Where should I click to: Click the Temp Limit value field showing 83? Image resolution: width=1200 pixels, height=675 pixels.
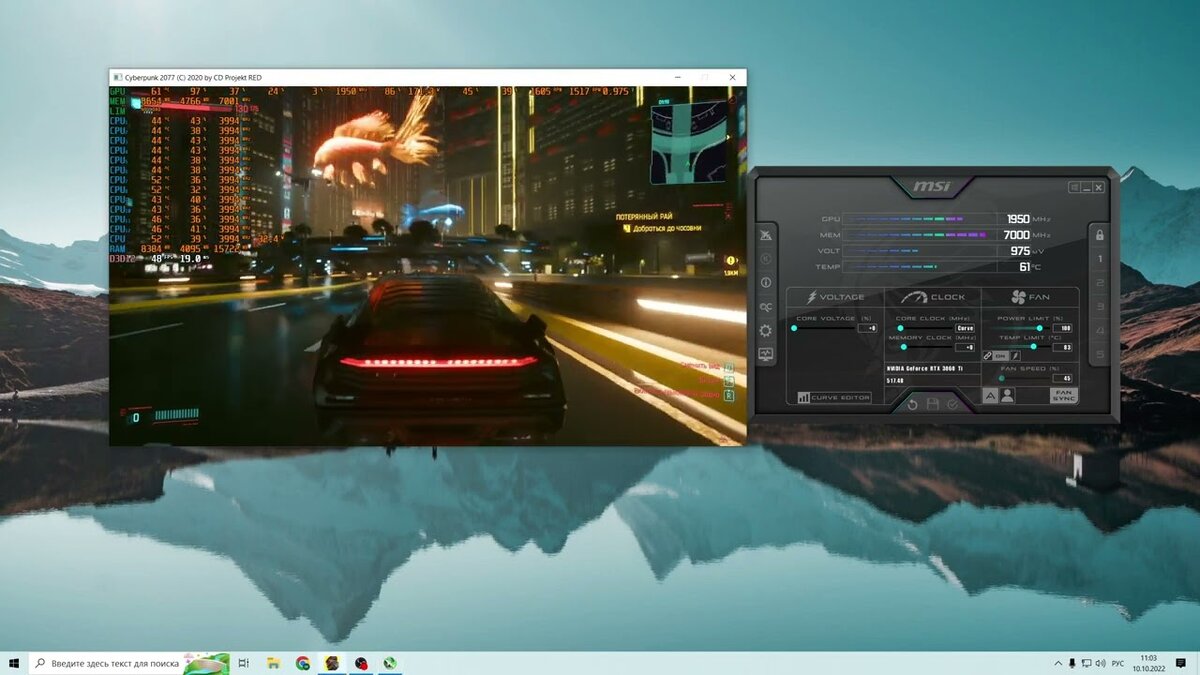pos(1062,347)
